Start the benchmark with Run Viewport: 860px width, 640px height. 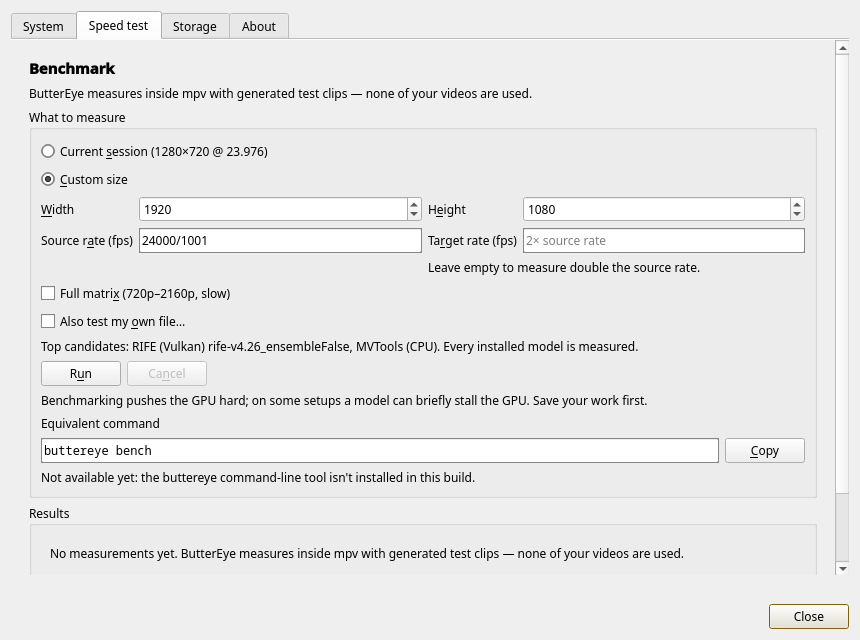tap(81, 373)
